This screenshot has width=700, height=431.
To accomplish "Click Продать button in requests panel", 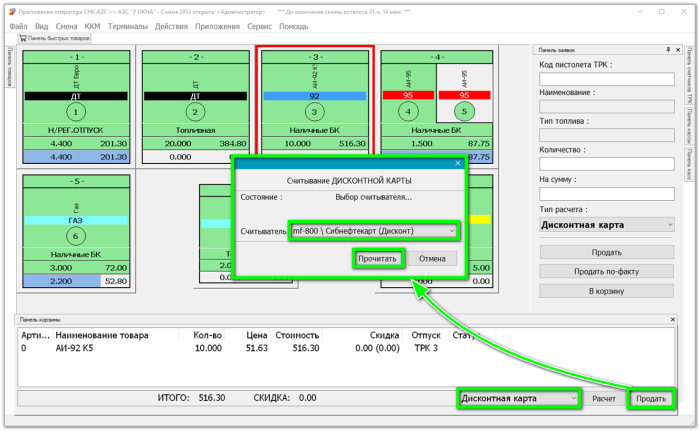I will coord(607,252).
